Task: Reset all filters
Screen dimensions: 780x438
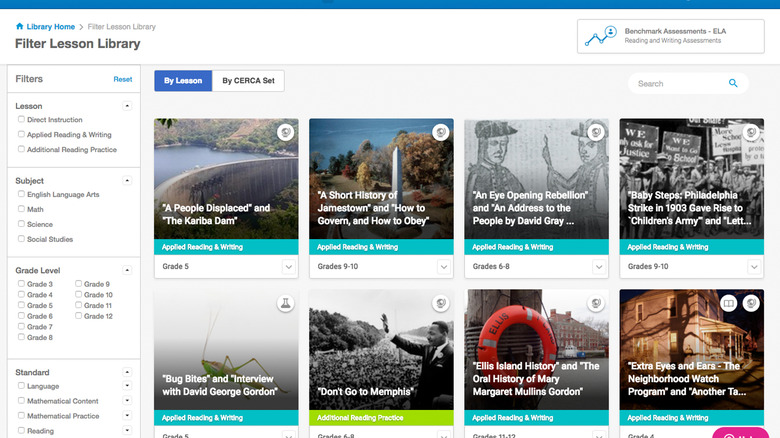Action: [122, 79]
